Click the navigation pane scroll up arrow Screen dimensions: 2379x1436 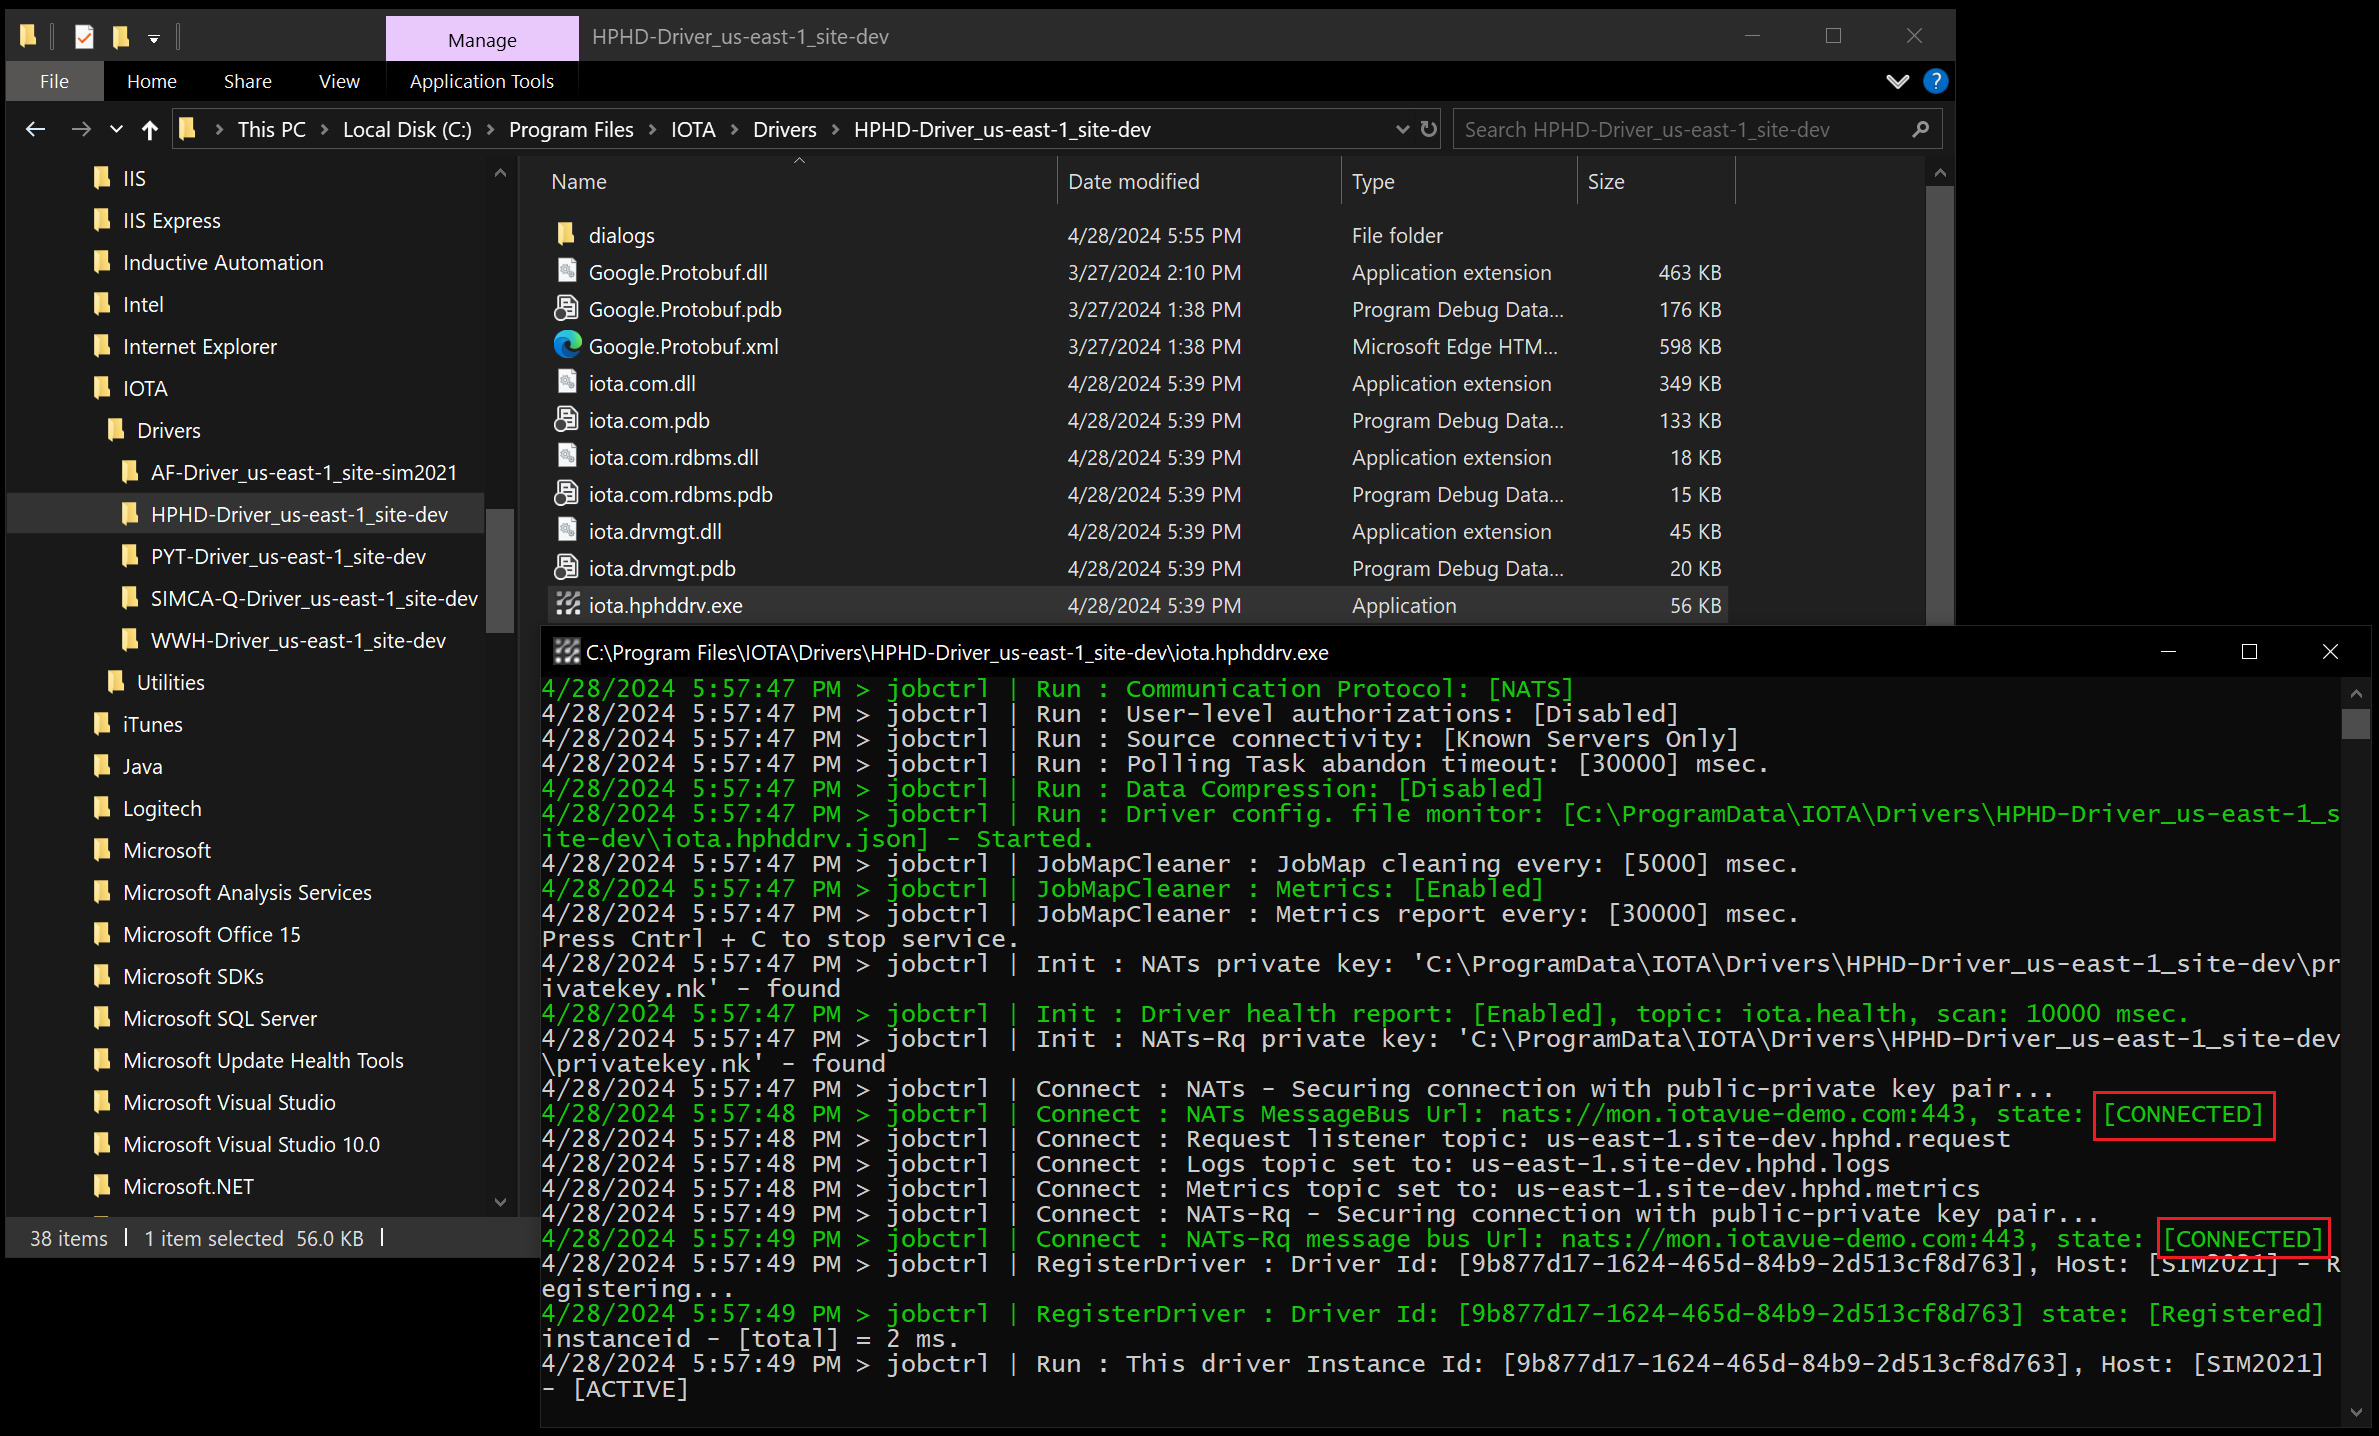coord(500,174)
